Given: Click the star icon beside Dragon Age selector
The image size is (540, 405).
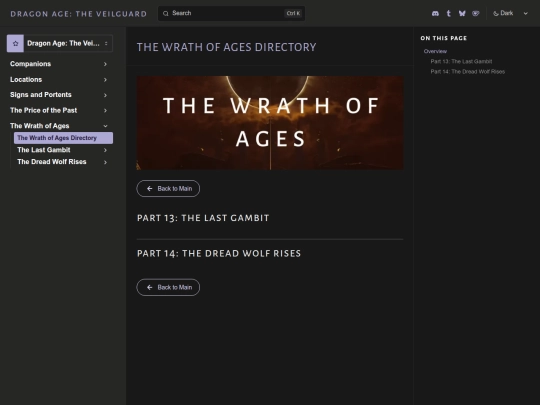Looking at the screenshot, I should 15,43.
